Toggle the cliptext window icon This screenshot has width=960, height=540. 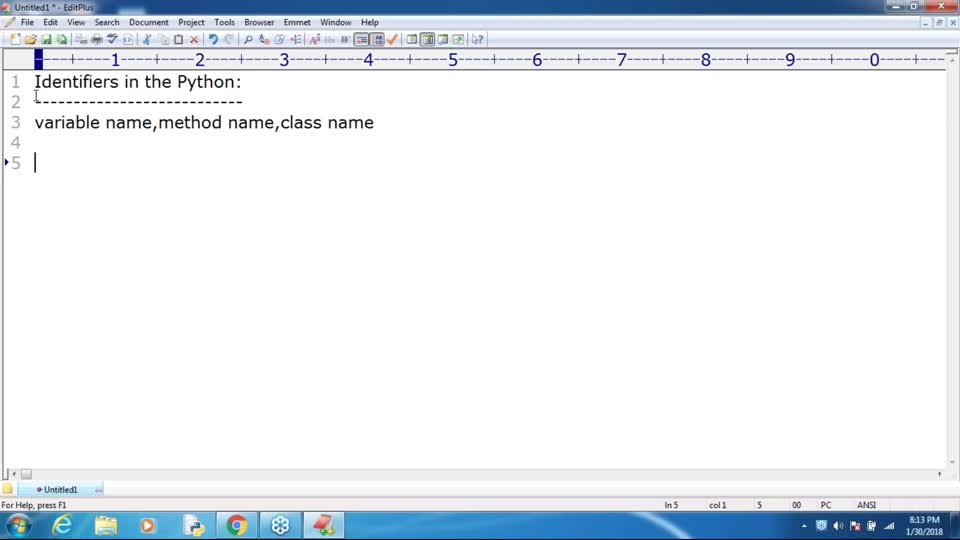click(427, 40)
